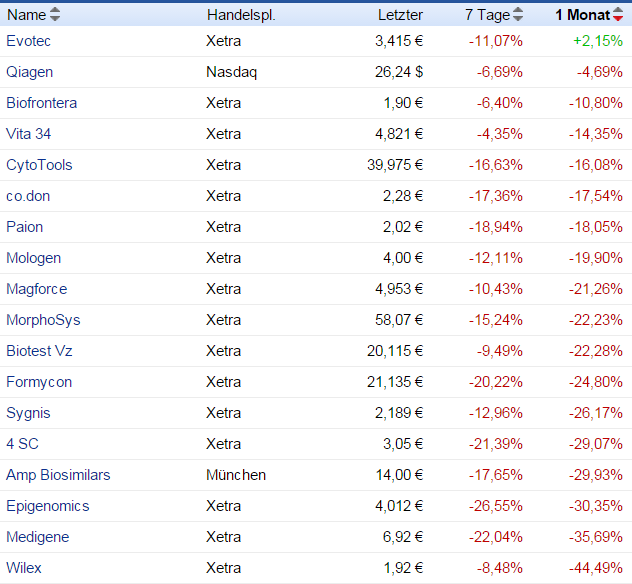View the Epigenomics stock page
Image resolution: width=632 pixels, height=584 pixels.
[48, 506]
